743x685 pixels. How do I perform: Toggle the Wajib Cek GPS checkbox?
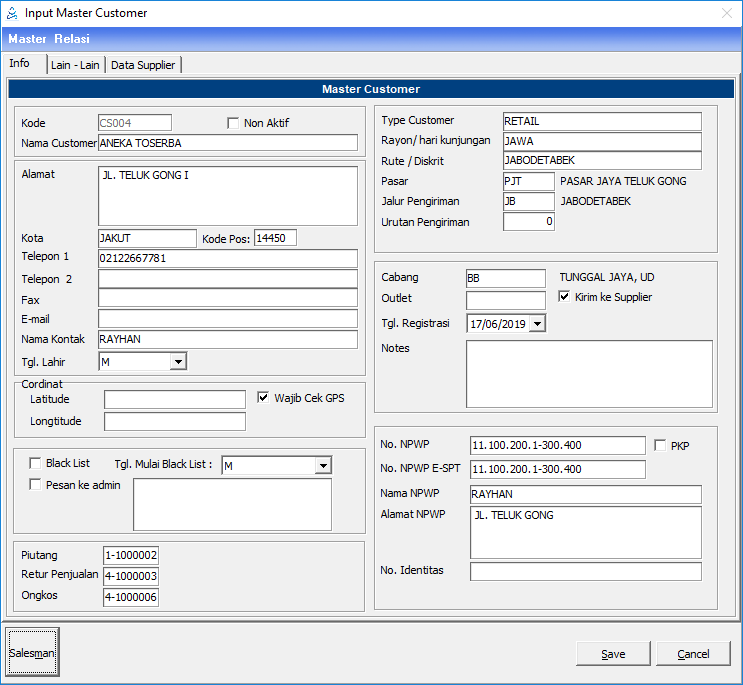tap(264, 397)
